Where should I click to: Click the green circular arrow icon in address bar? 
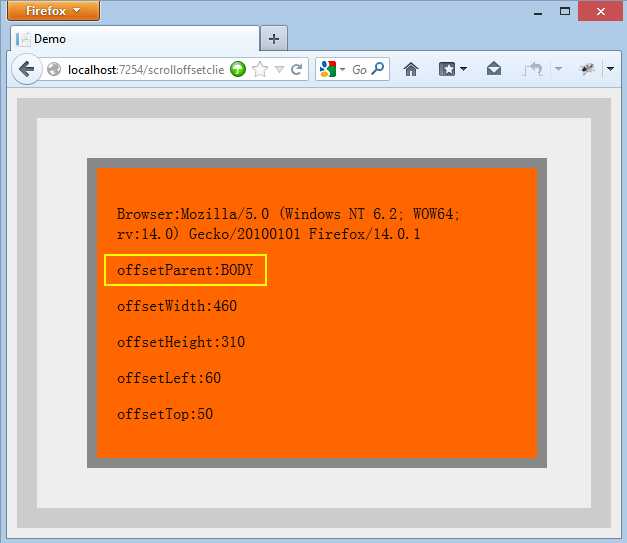coord(238,69)
